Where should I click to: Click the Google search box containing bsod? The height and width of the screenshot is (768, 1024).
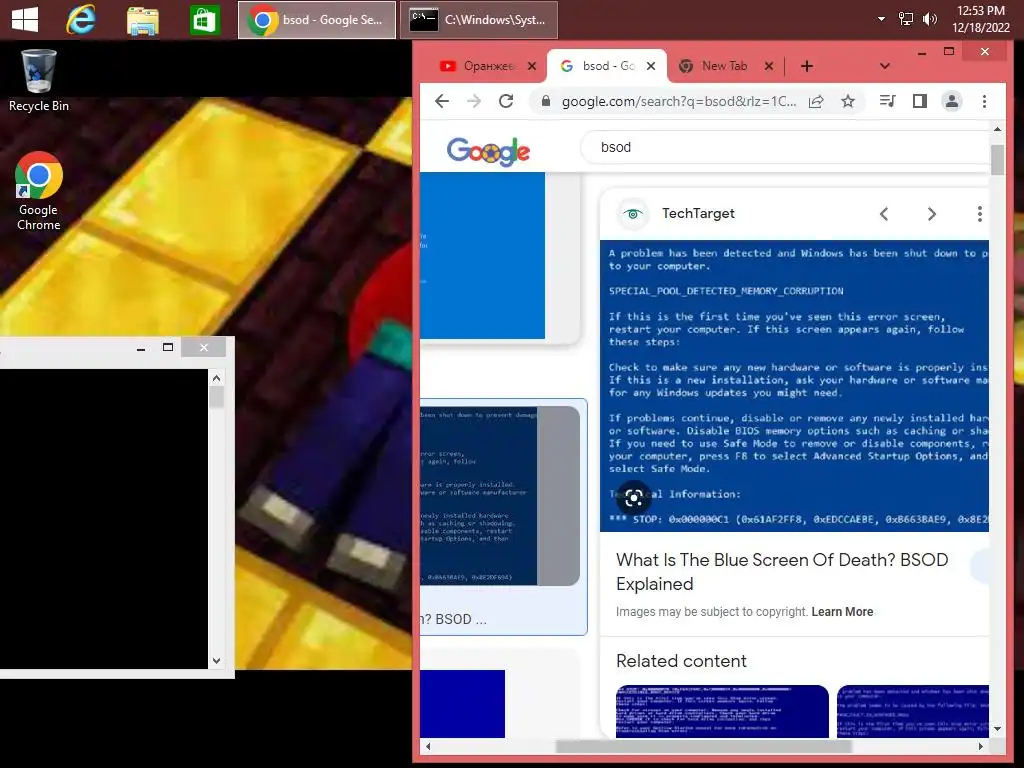coord(785,147)
